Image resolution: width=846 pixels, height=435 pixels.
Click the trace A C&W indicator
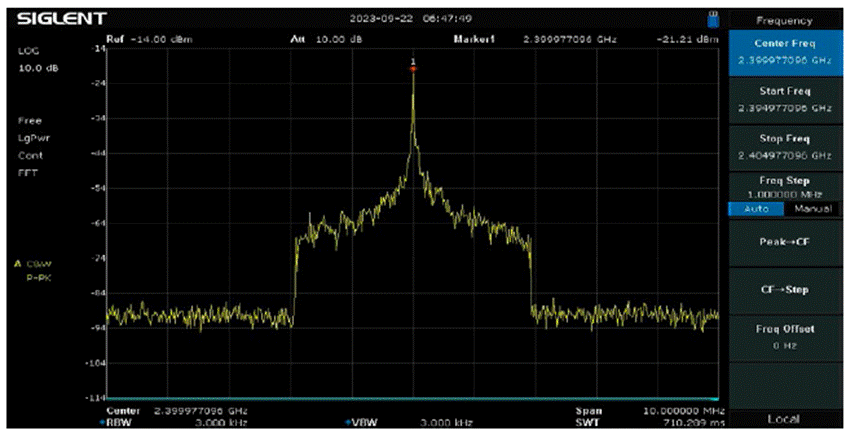[33, 263]
